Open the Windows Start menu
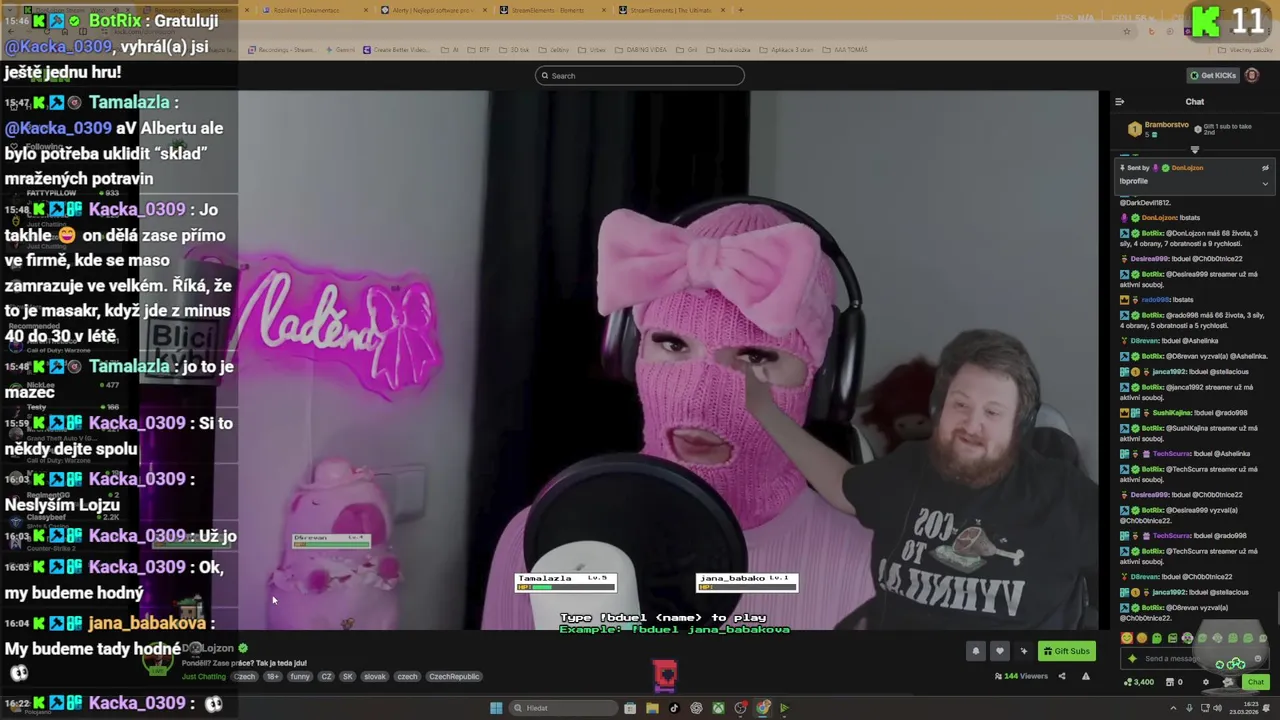 496,708
